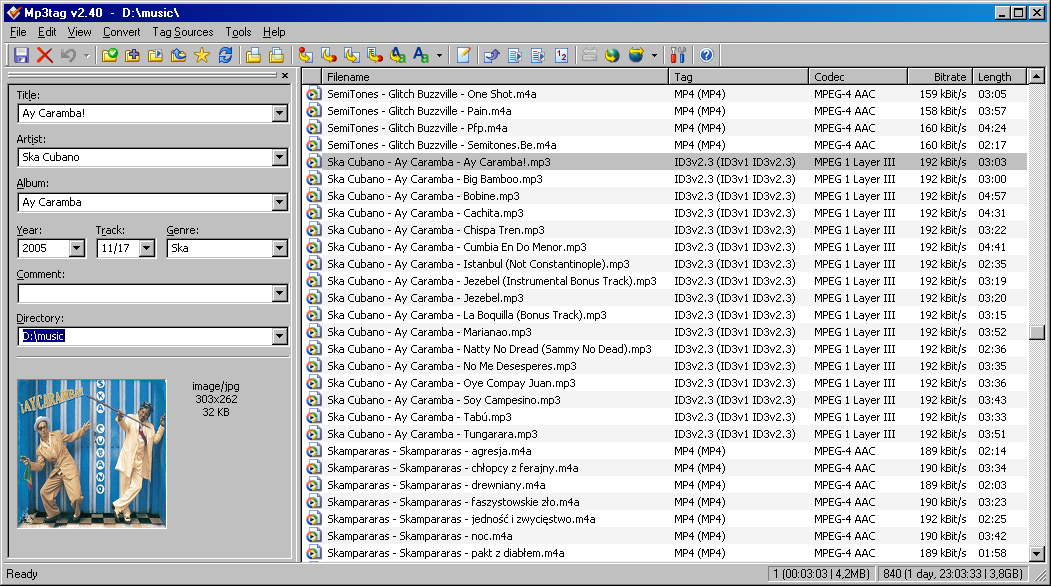Screen dimensions: 1051x586
Task: Open the View menu
Action: click(79, 32)
